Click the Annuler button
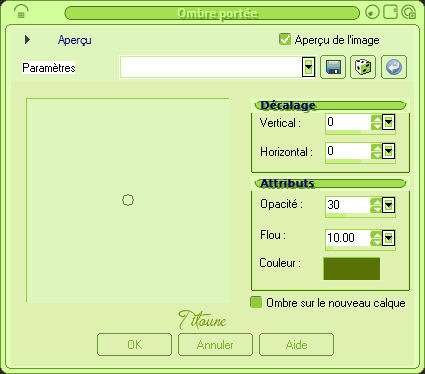The width and height of the screenshot is (425, 374). pyautogui.click(x=215, y=345)
